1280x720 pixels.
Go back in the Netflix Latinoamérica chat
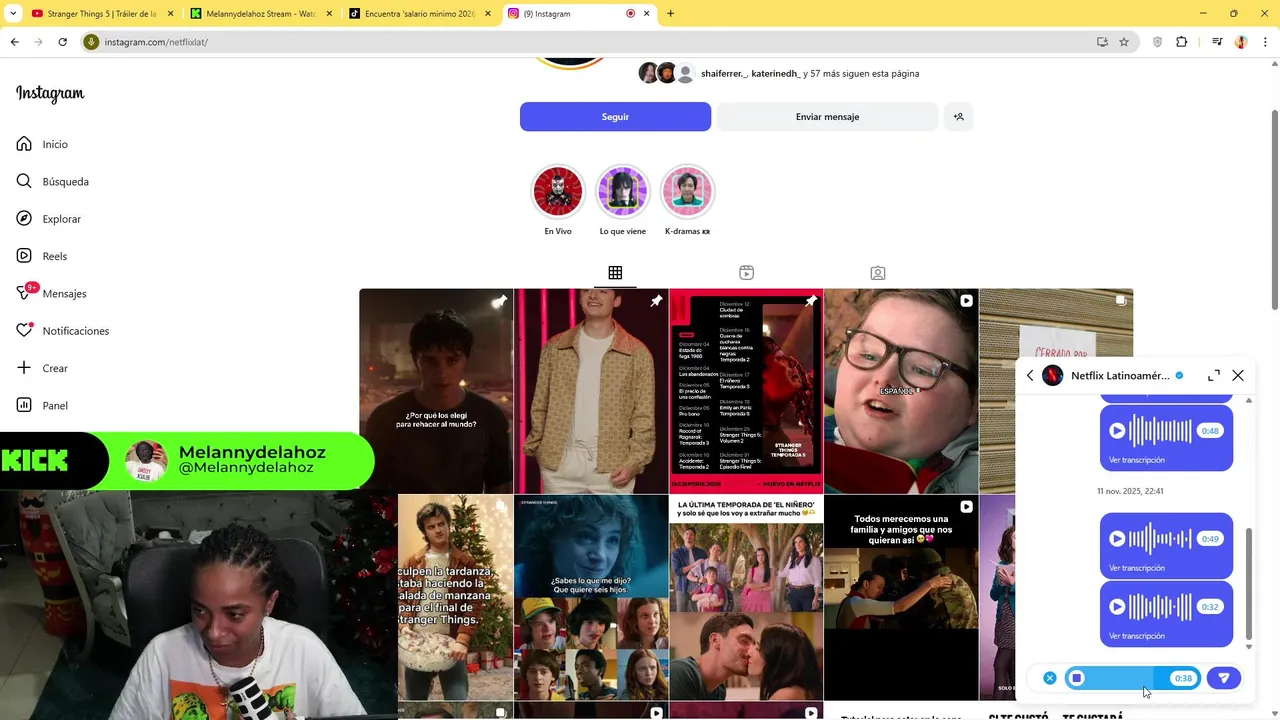click(1030, 375)
